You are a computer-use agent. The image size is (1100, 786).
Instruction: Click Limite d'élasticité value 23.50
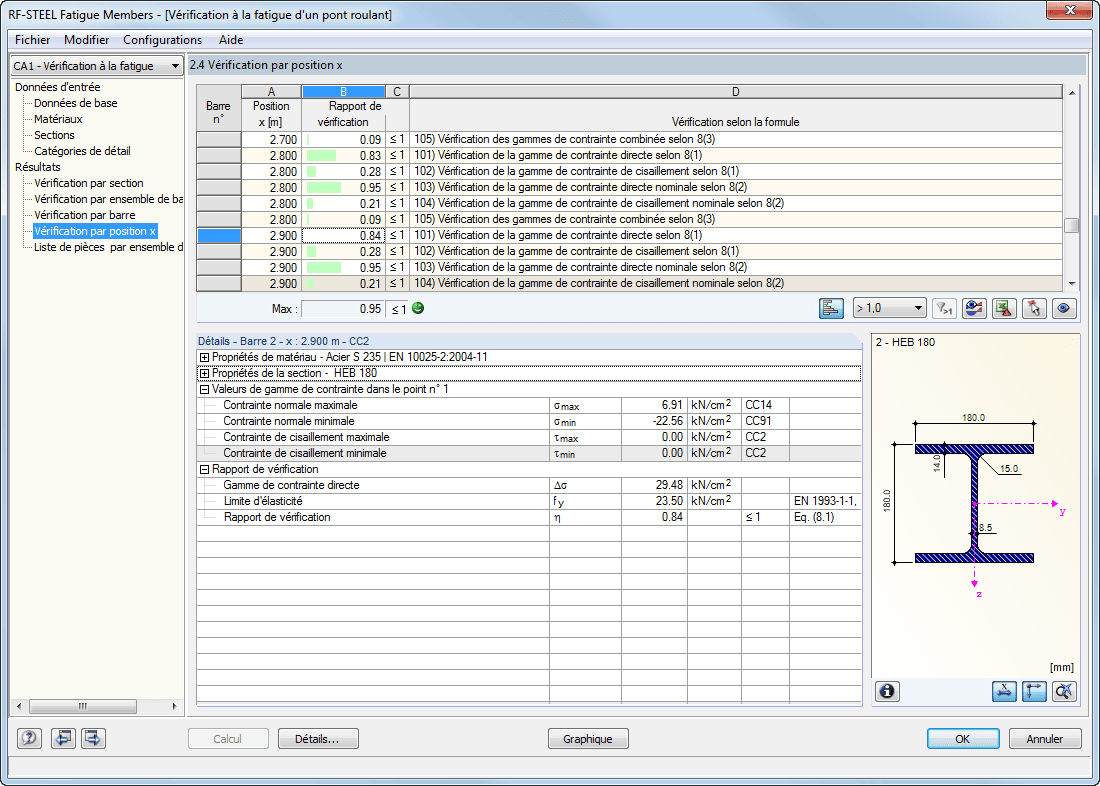[654, 501]
